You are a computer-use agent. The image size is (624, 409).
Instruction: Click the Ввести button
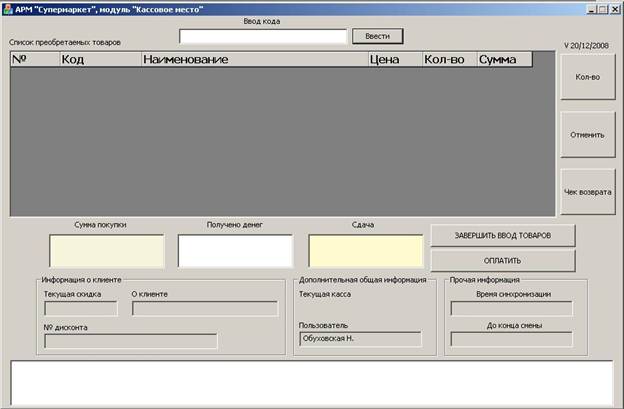coord(377,36)
